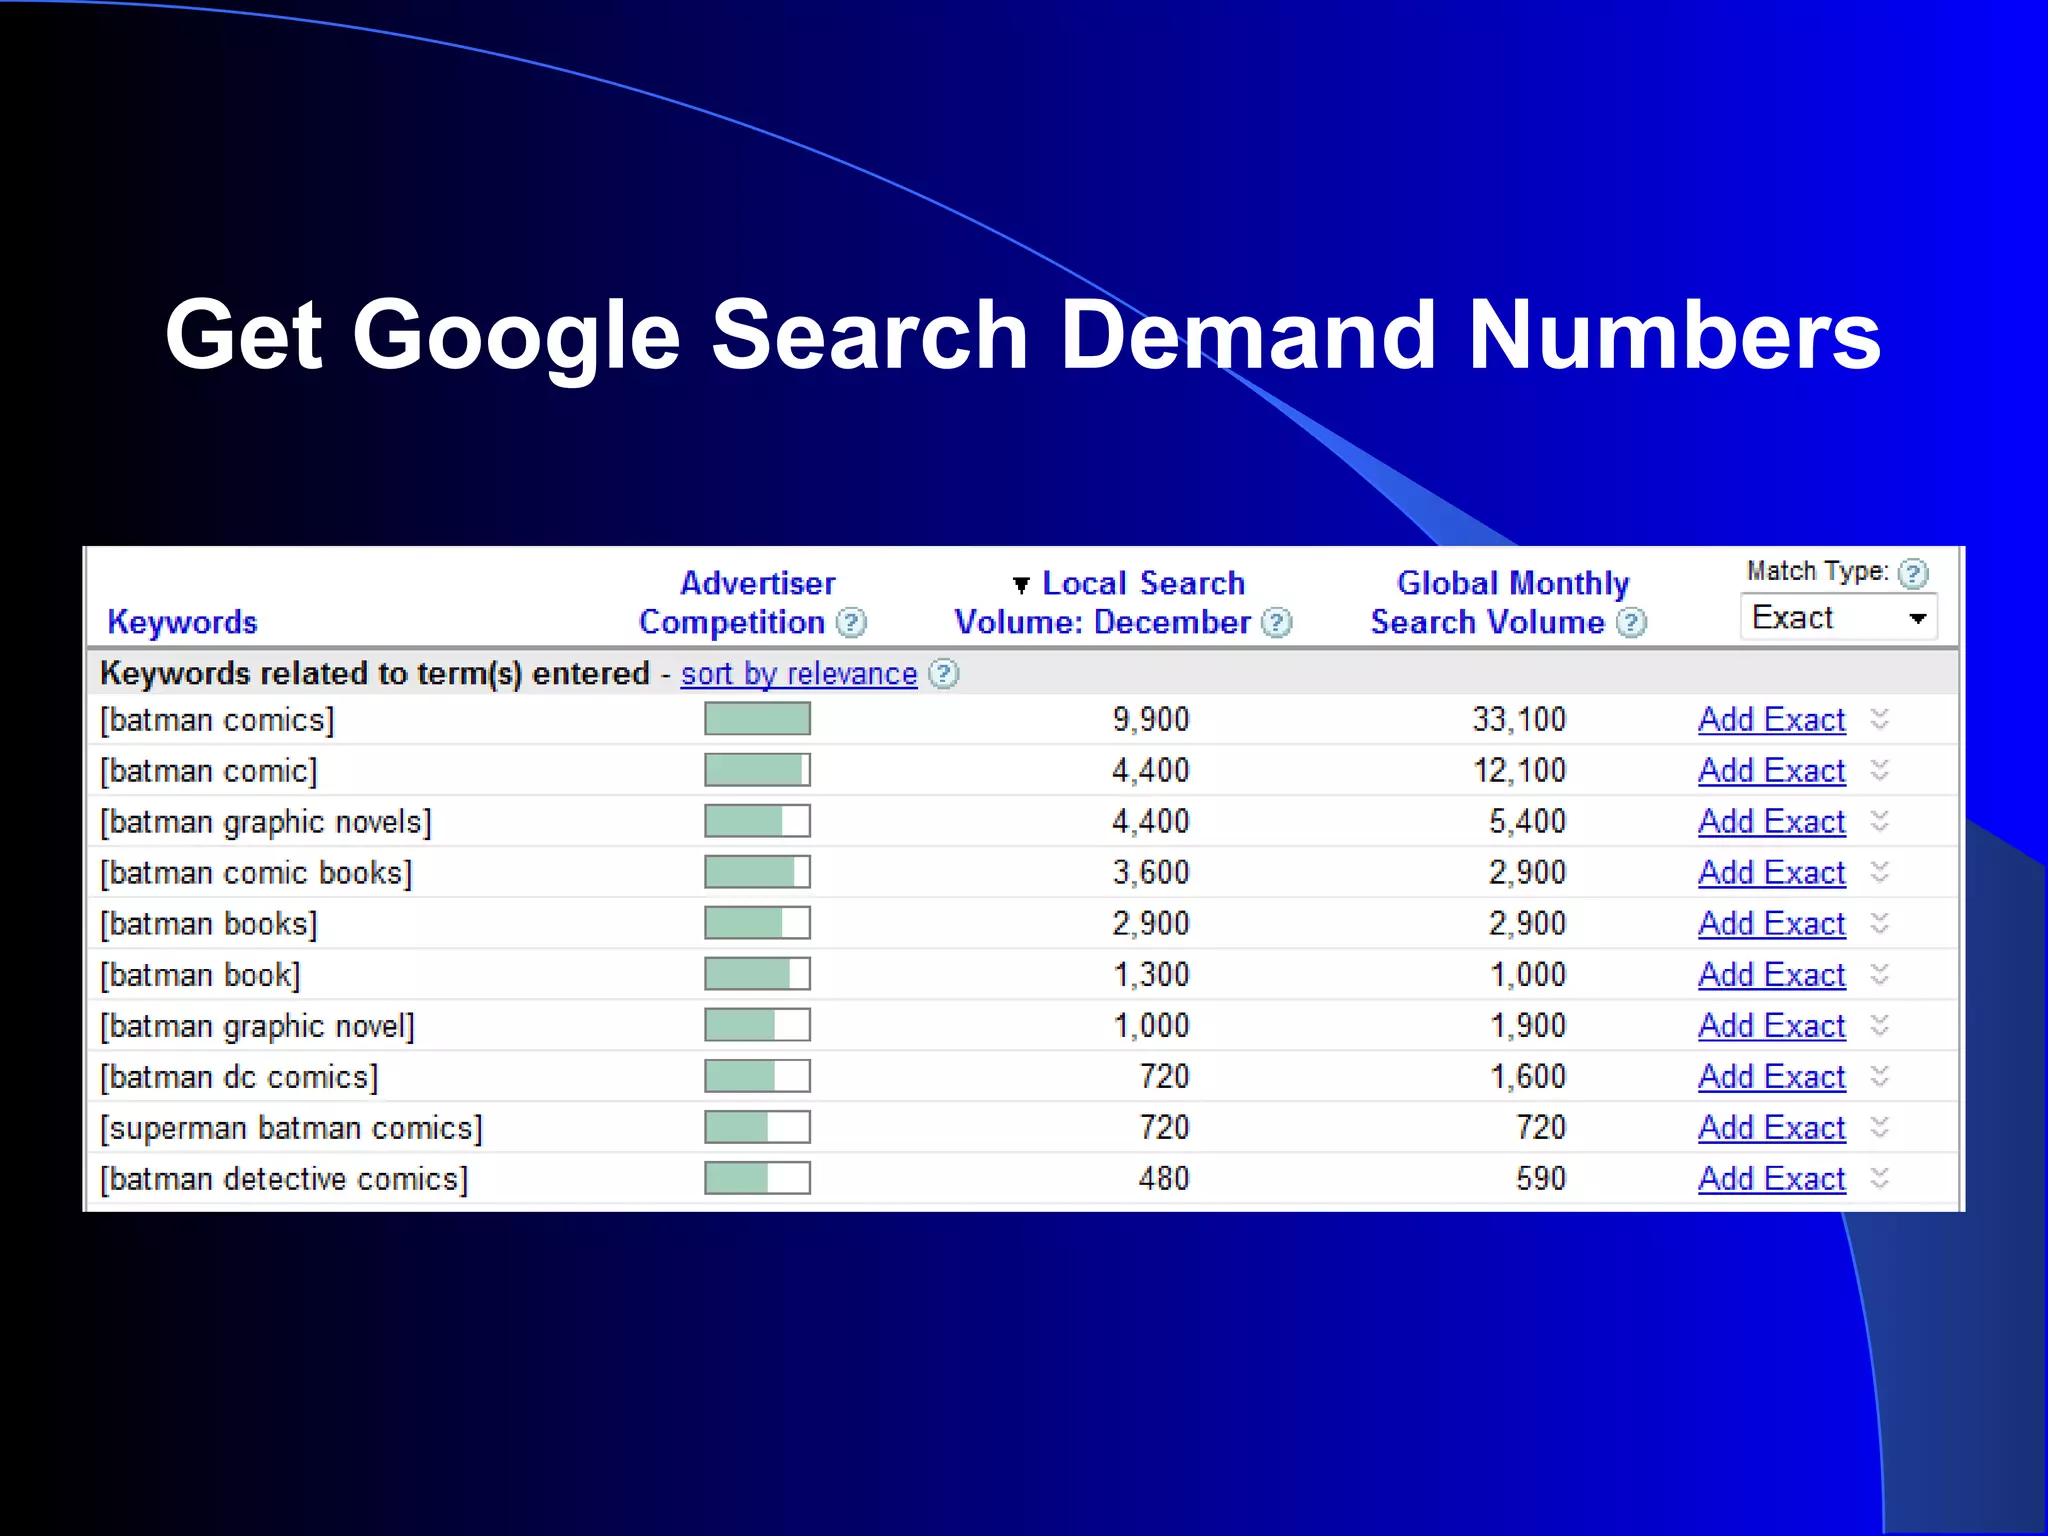Expand chevron menu for batman graphic novel row

point(1880,1025)
